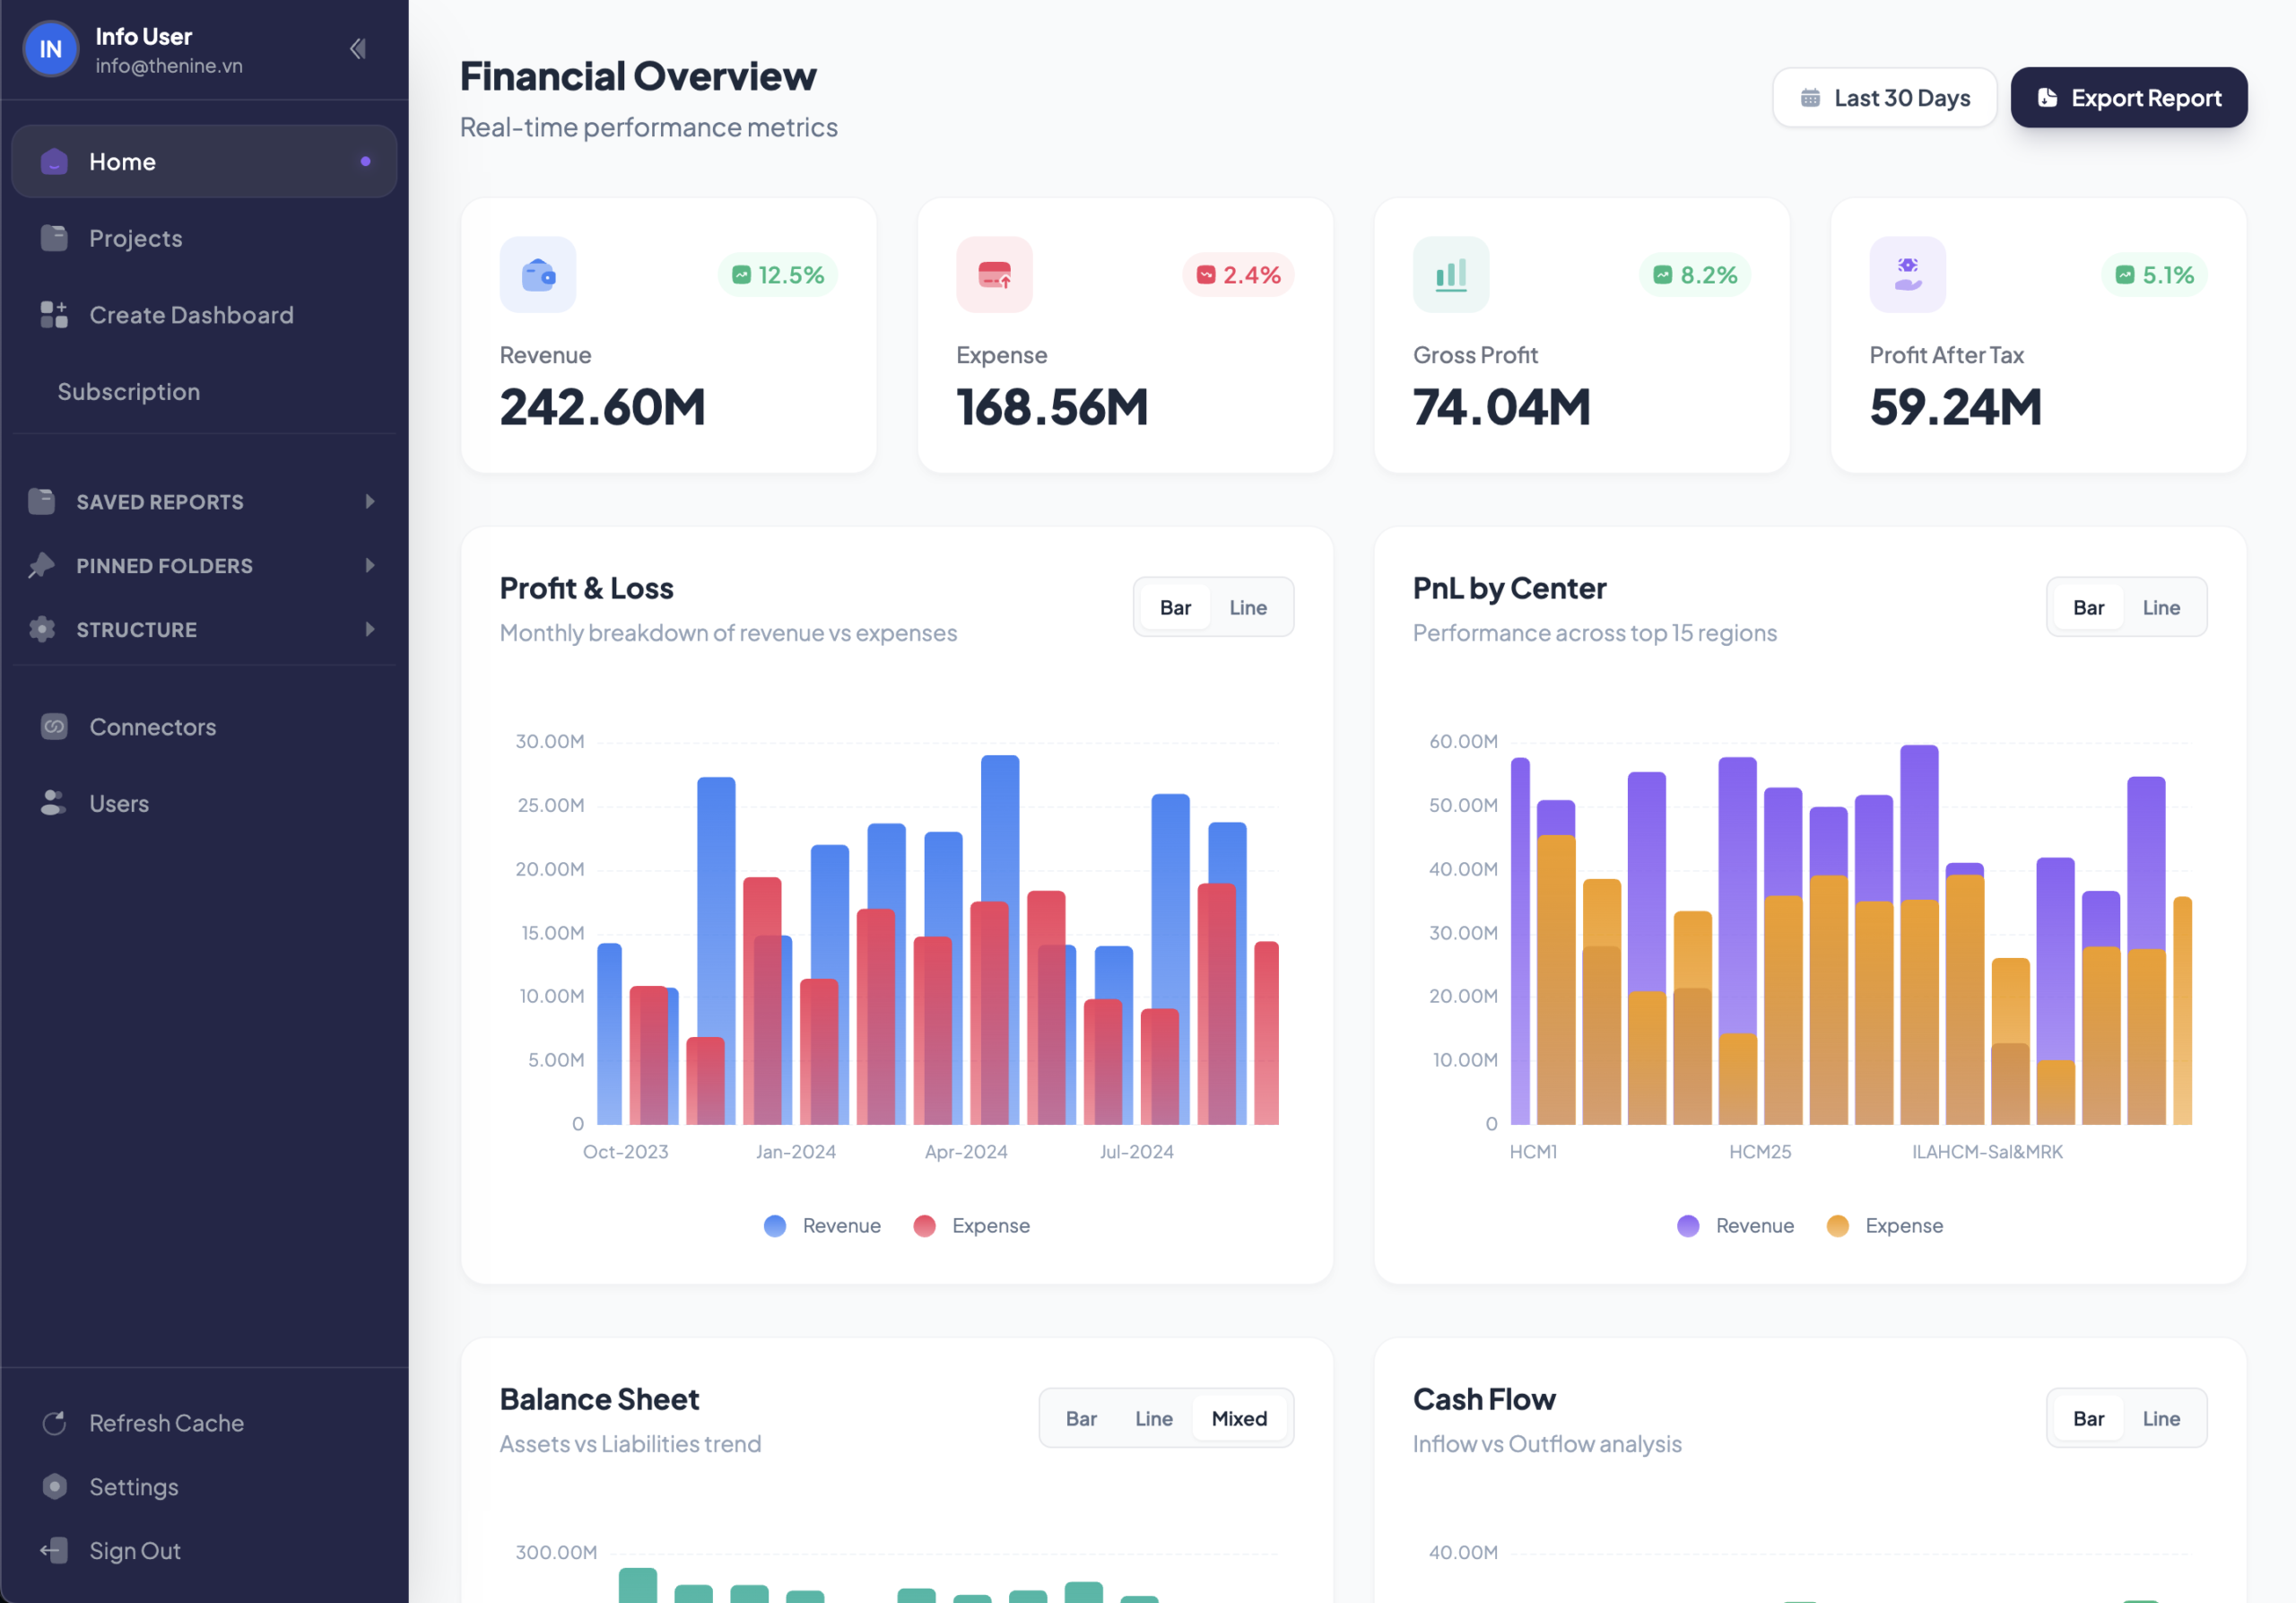The width and height of the screenshot is (2296, 1603).
Task: Click the Gross Profit bar-chart icon
Action: pyautogui.click(x=1450, y=274)
